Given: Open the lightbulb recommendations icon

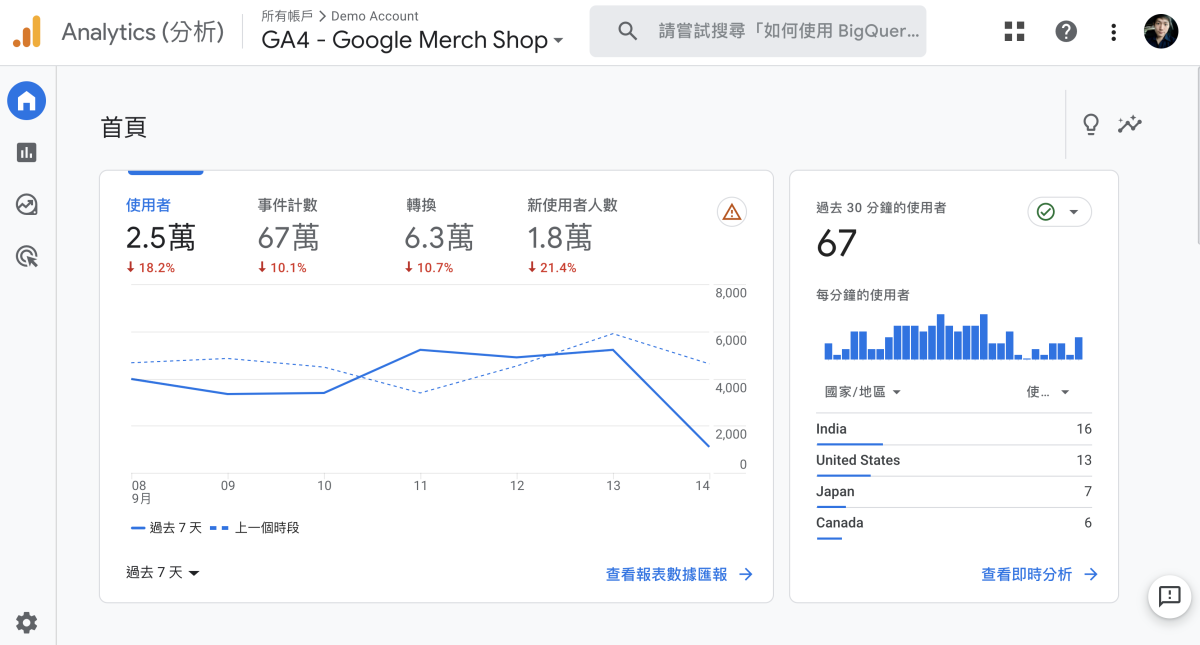Looking at the screenshot, I should point(1091,125).
